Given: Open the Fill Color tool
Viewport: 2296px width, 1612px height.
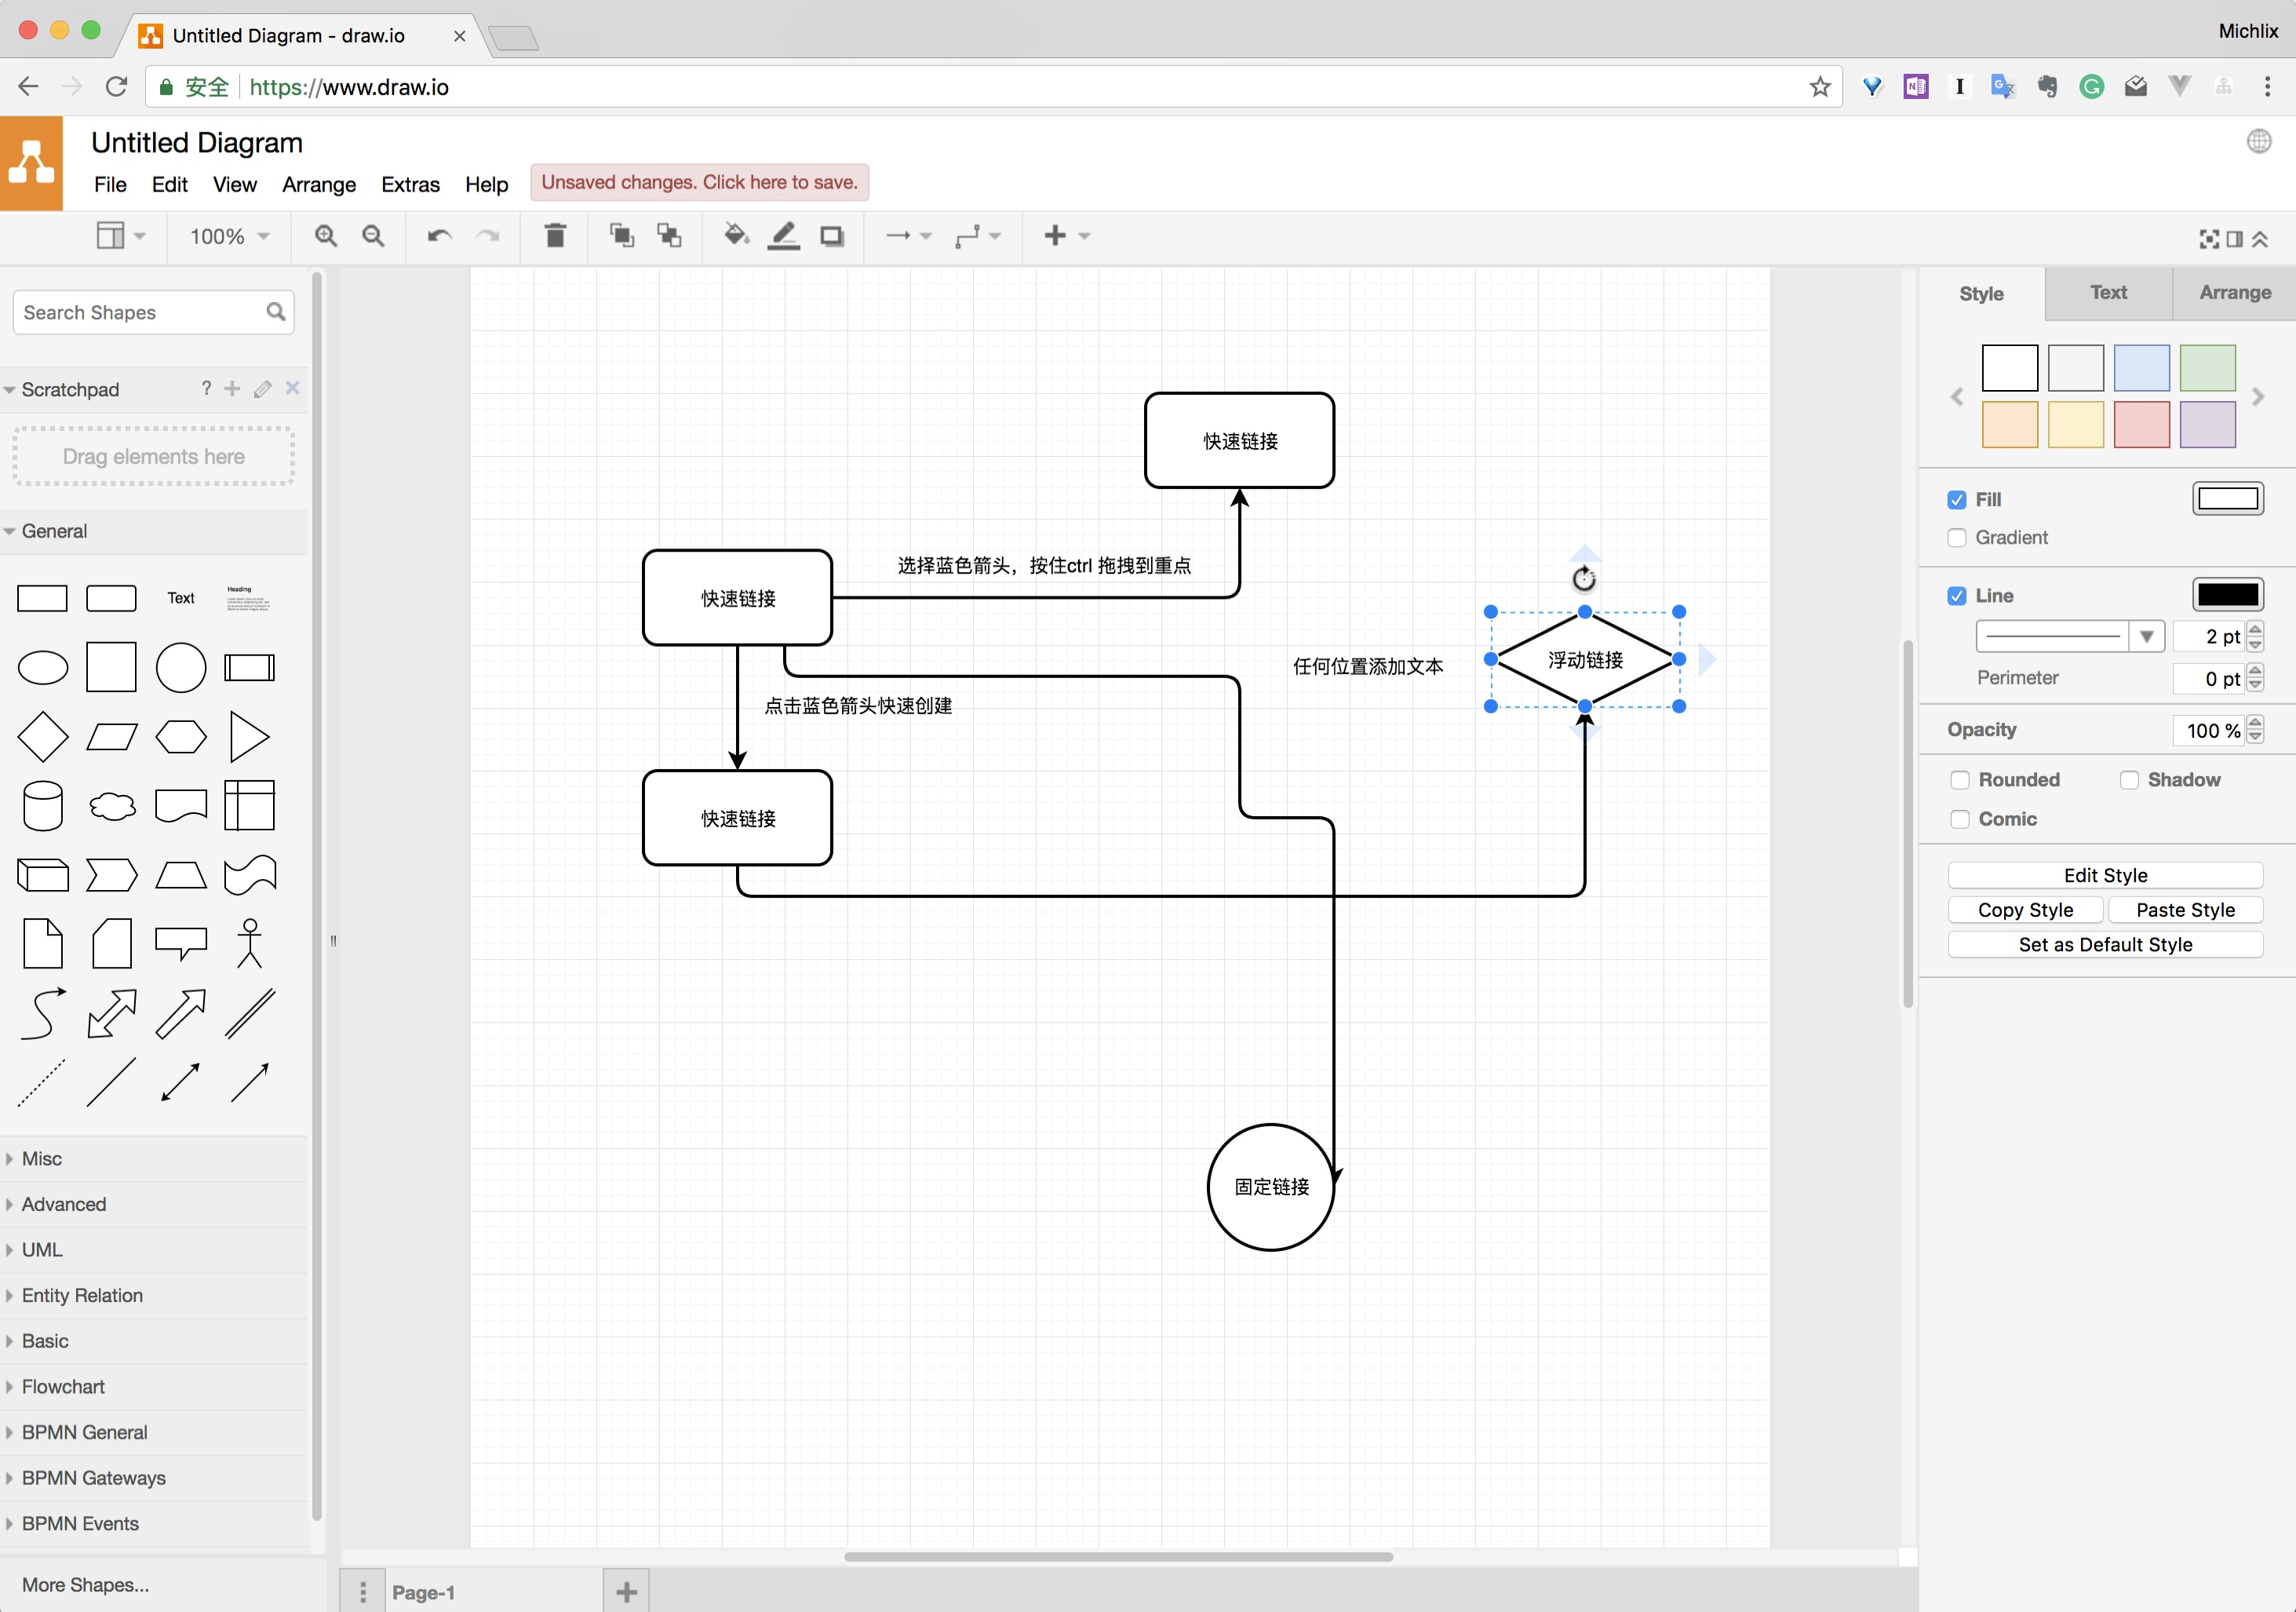Looking at the screenshot, I should coord(736,236).
